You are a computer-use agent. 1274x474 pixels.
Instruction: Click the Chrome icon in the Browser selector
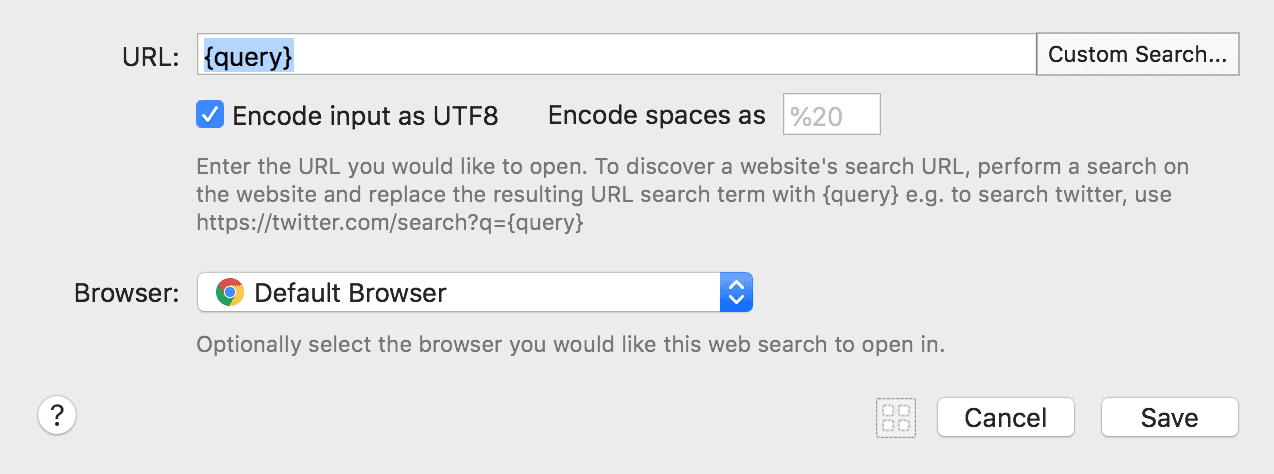pos(229,293)
